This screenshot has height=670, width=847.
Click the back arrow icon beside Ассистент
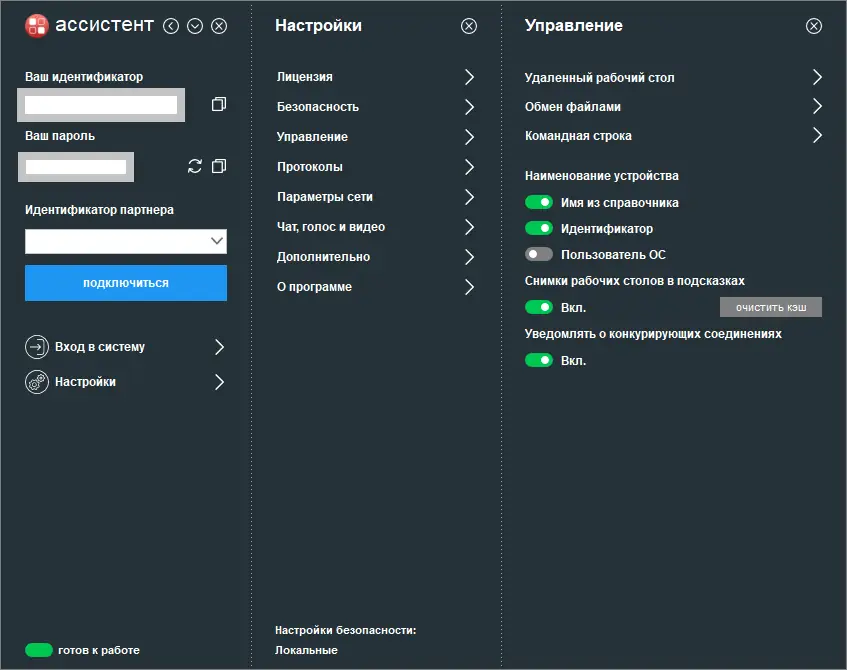tap(171, 26)
